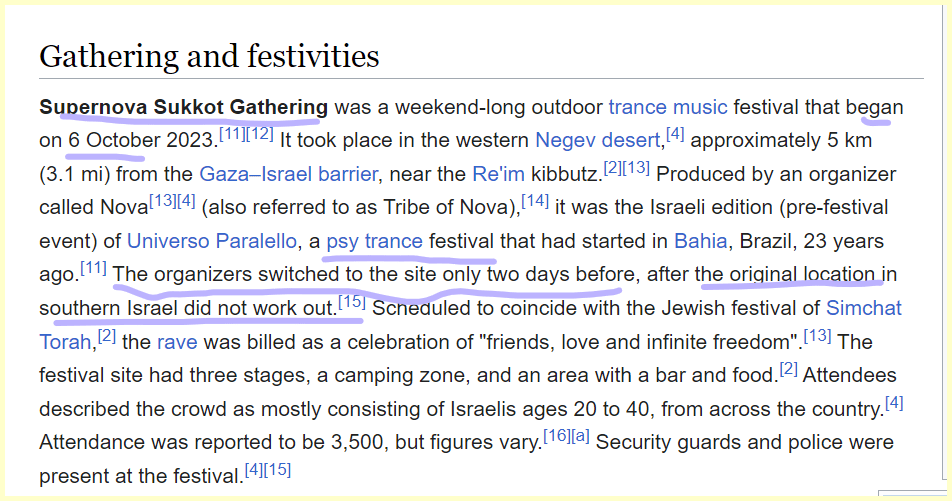Click the psy trance link
The height and width of the screenshot is (501, 952).
(374, 242)
